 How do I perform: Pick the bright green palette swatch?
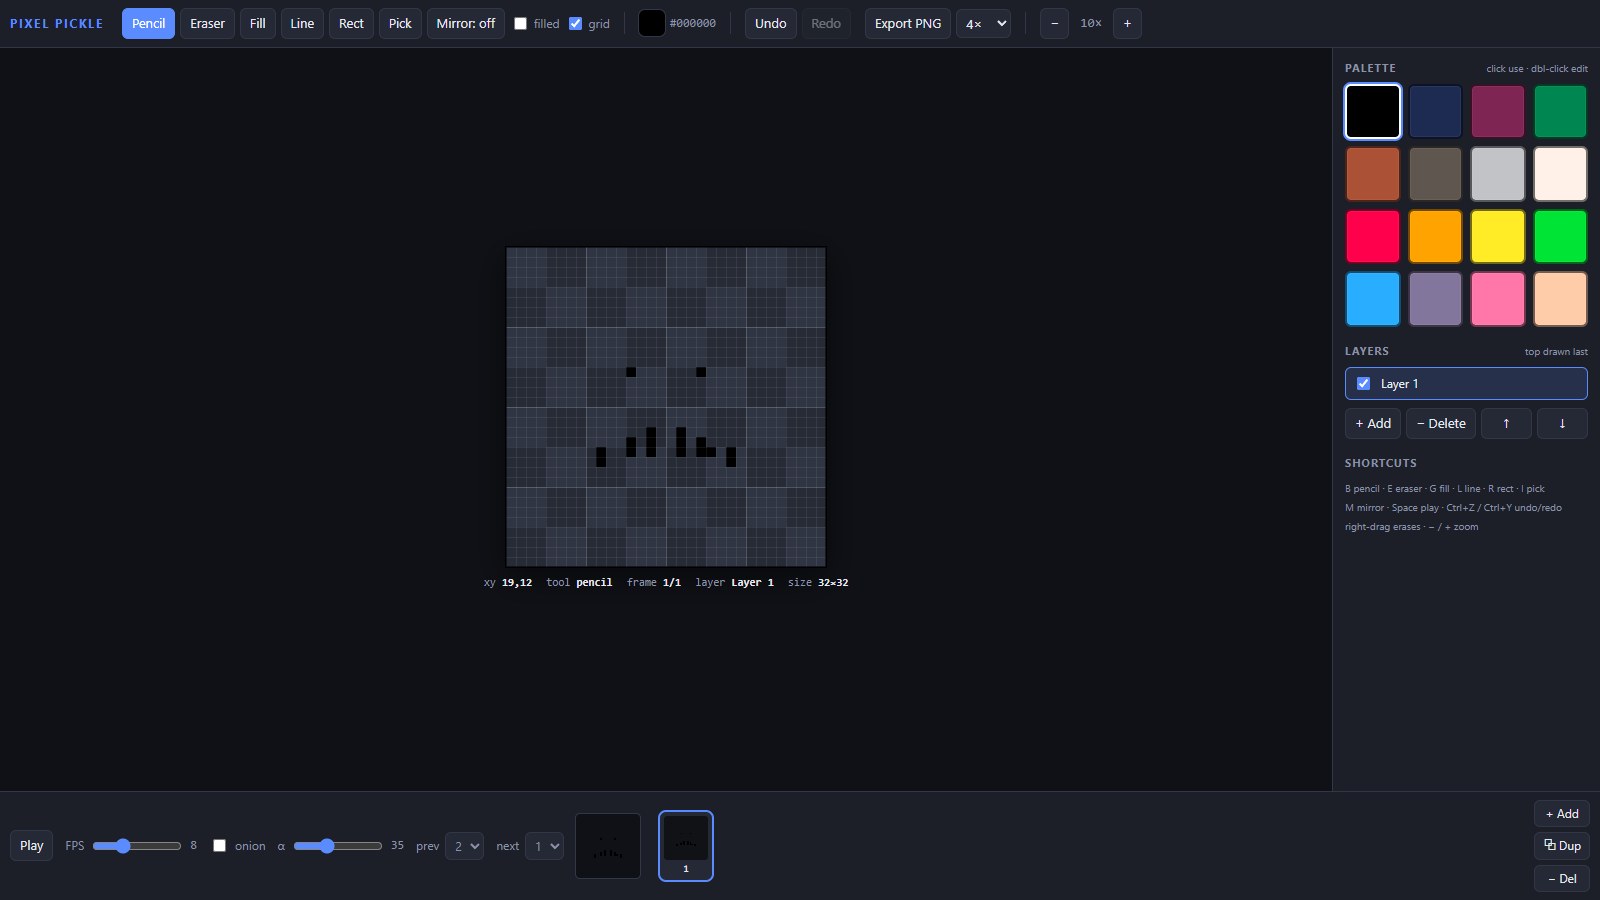[1560, 236]
